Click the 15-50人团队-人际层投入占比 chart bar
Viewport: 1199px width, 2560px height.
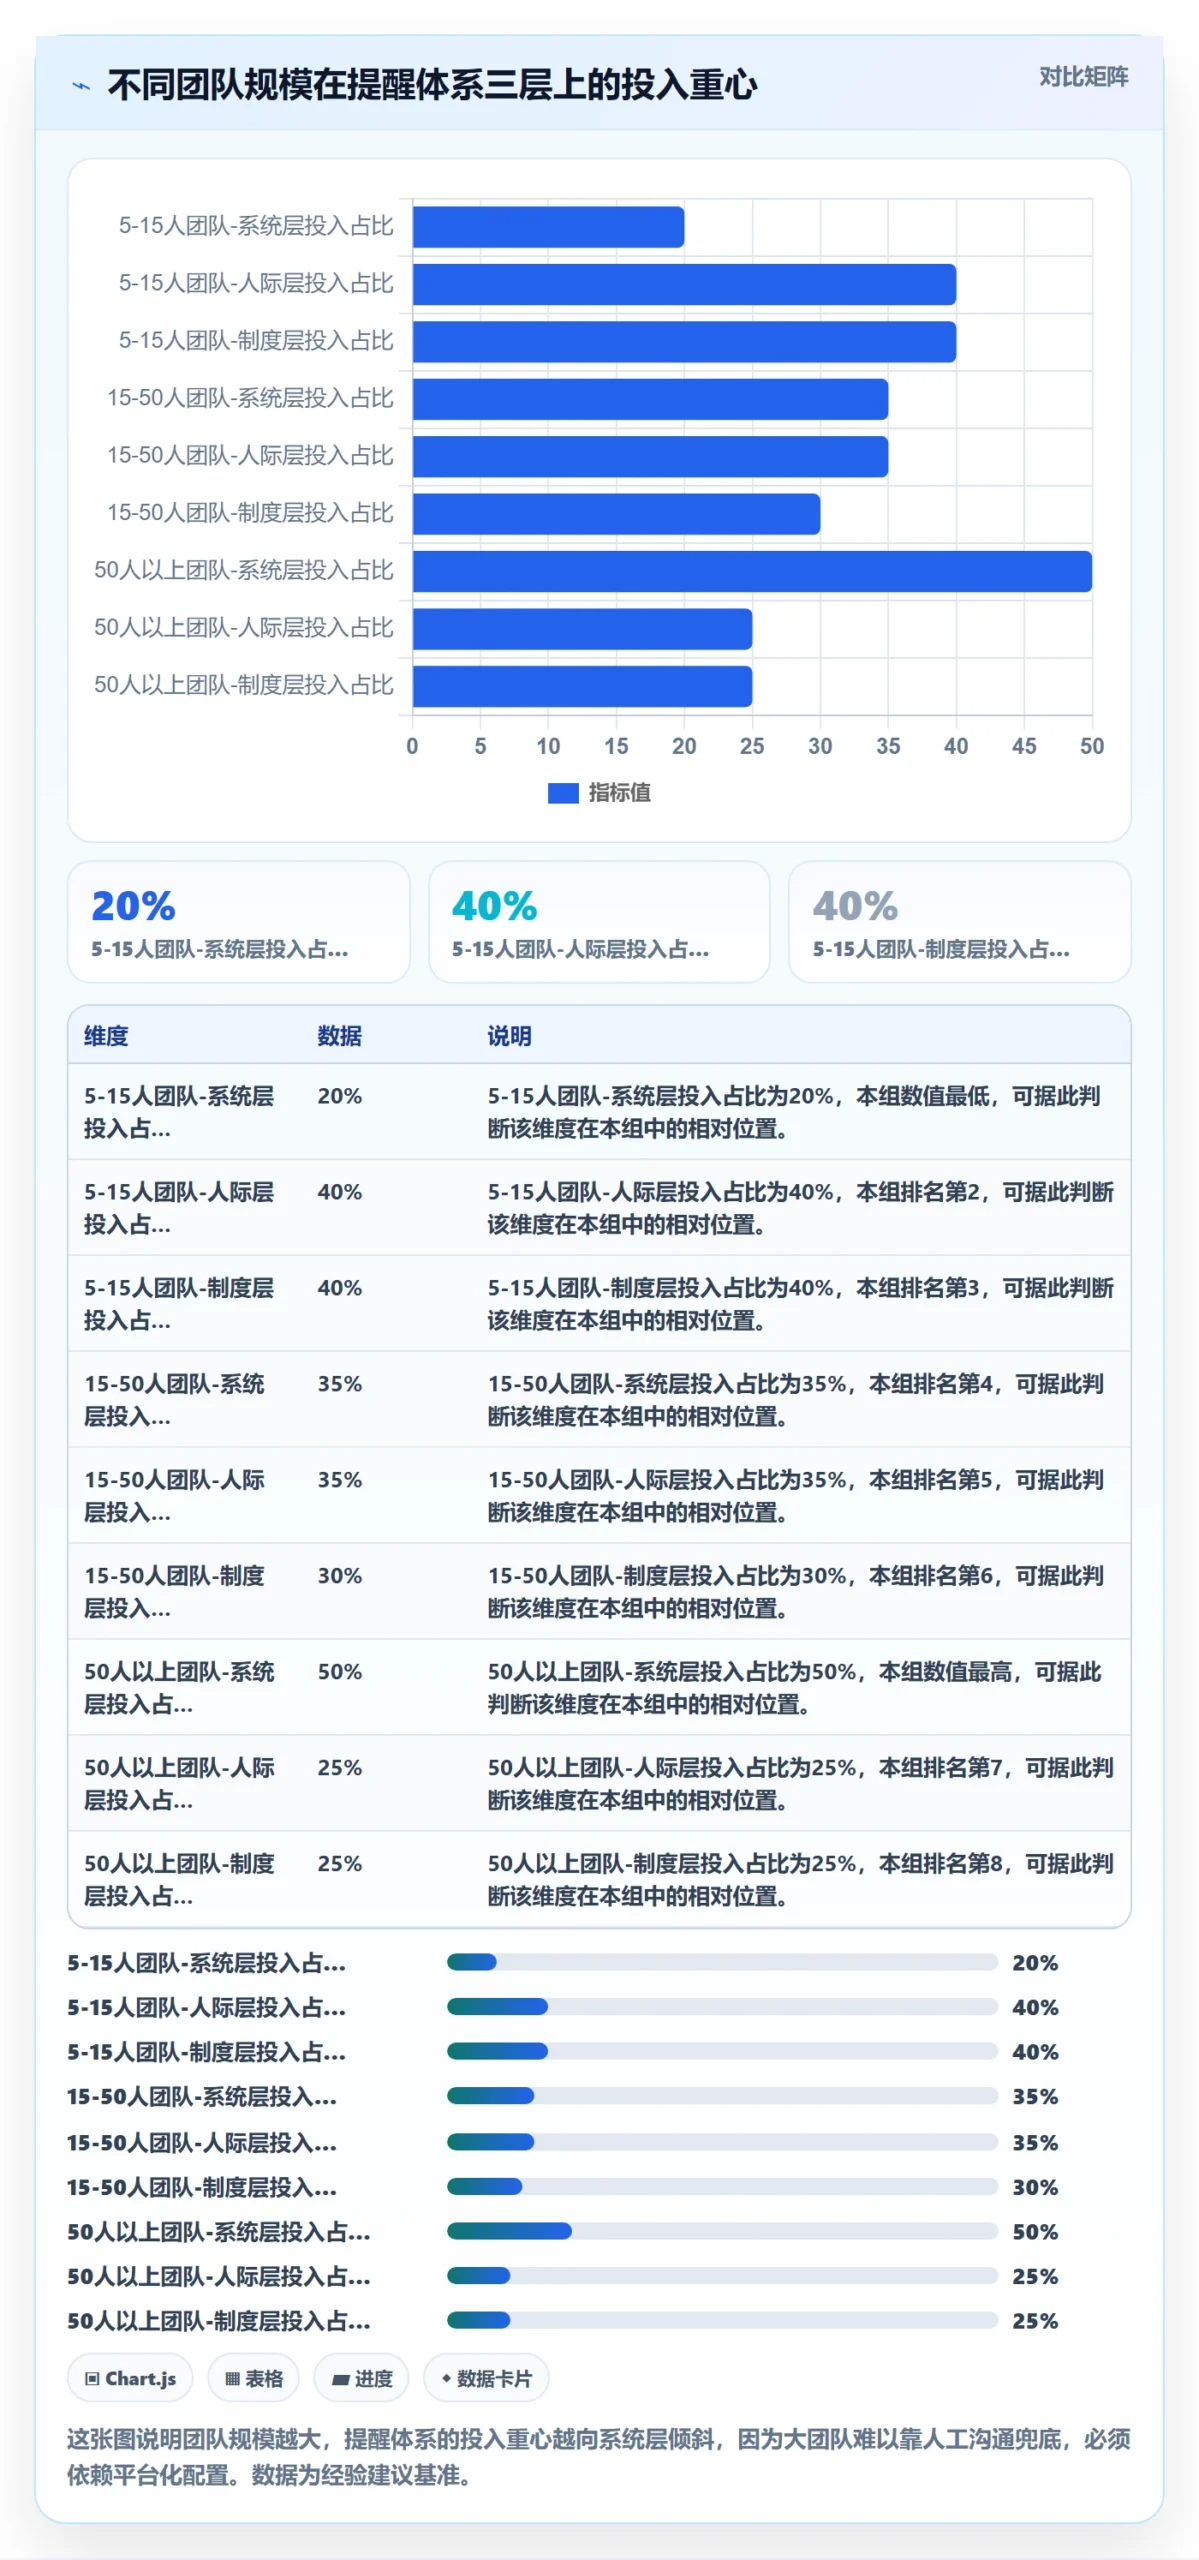[x=650, y=456]
